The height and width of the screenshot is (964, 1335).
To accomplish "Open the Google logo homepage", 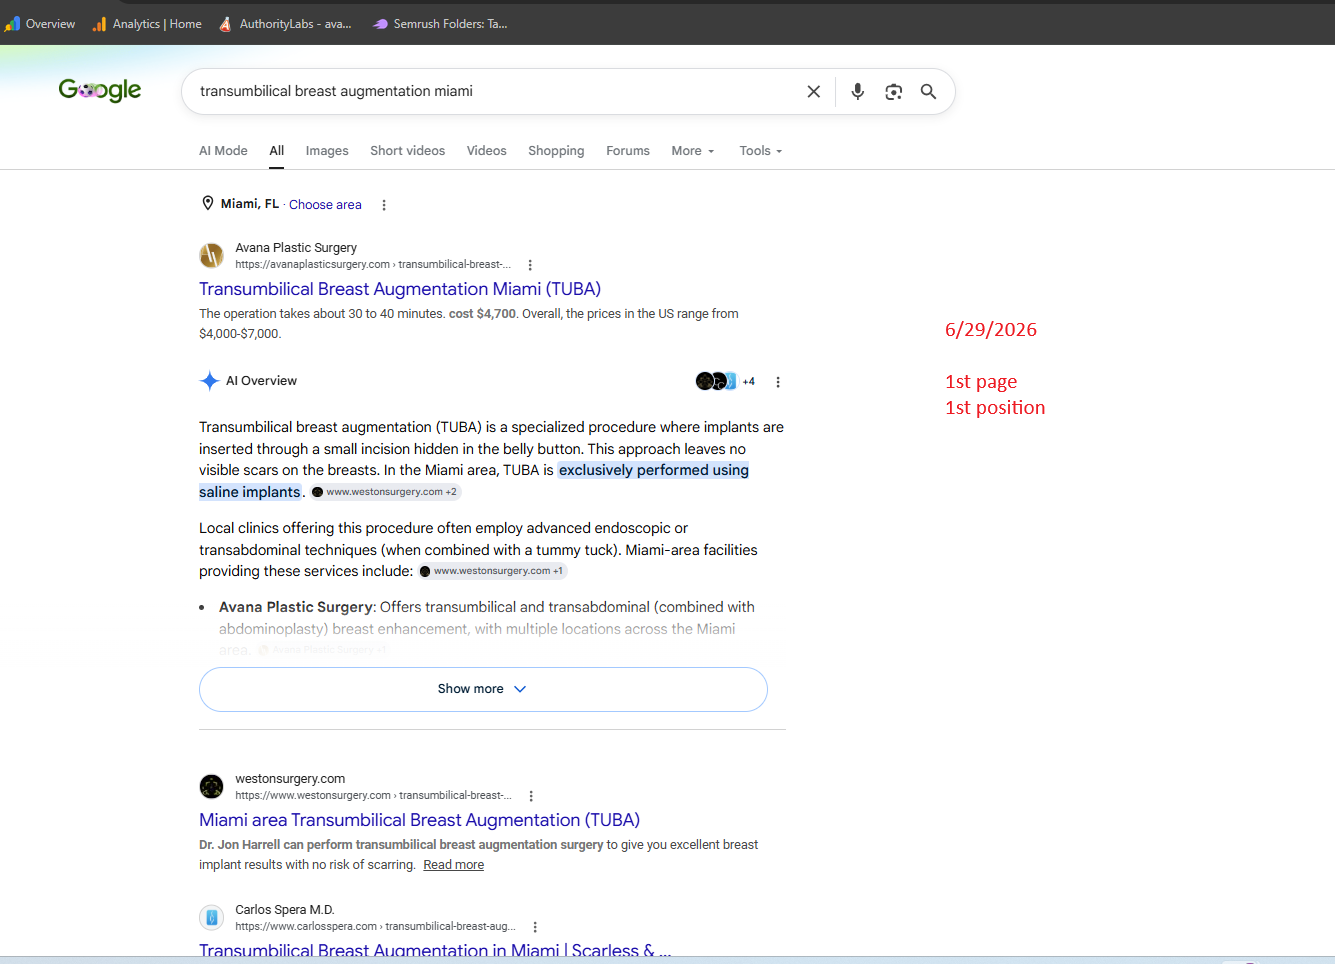I will pyautogui.click(x=100, y=90).
